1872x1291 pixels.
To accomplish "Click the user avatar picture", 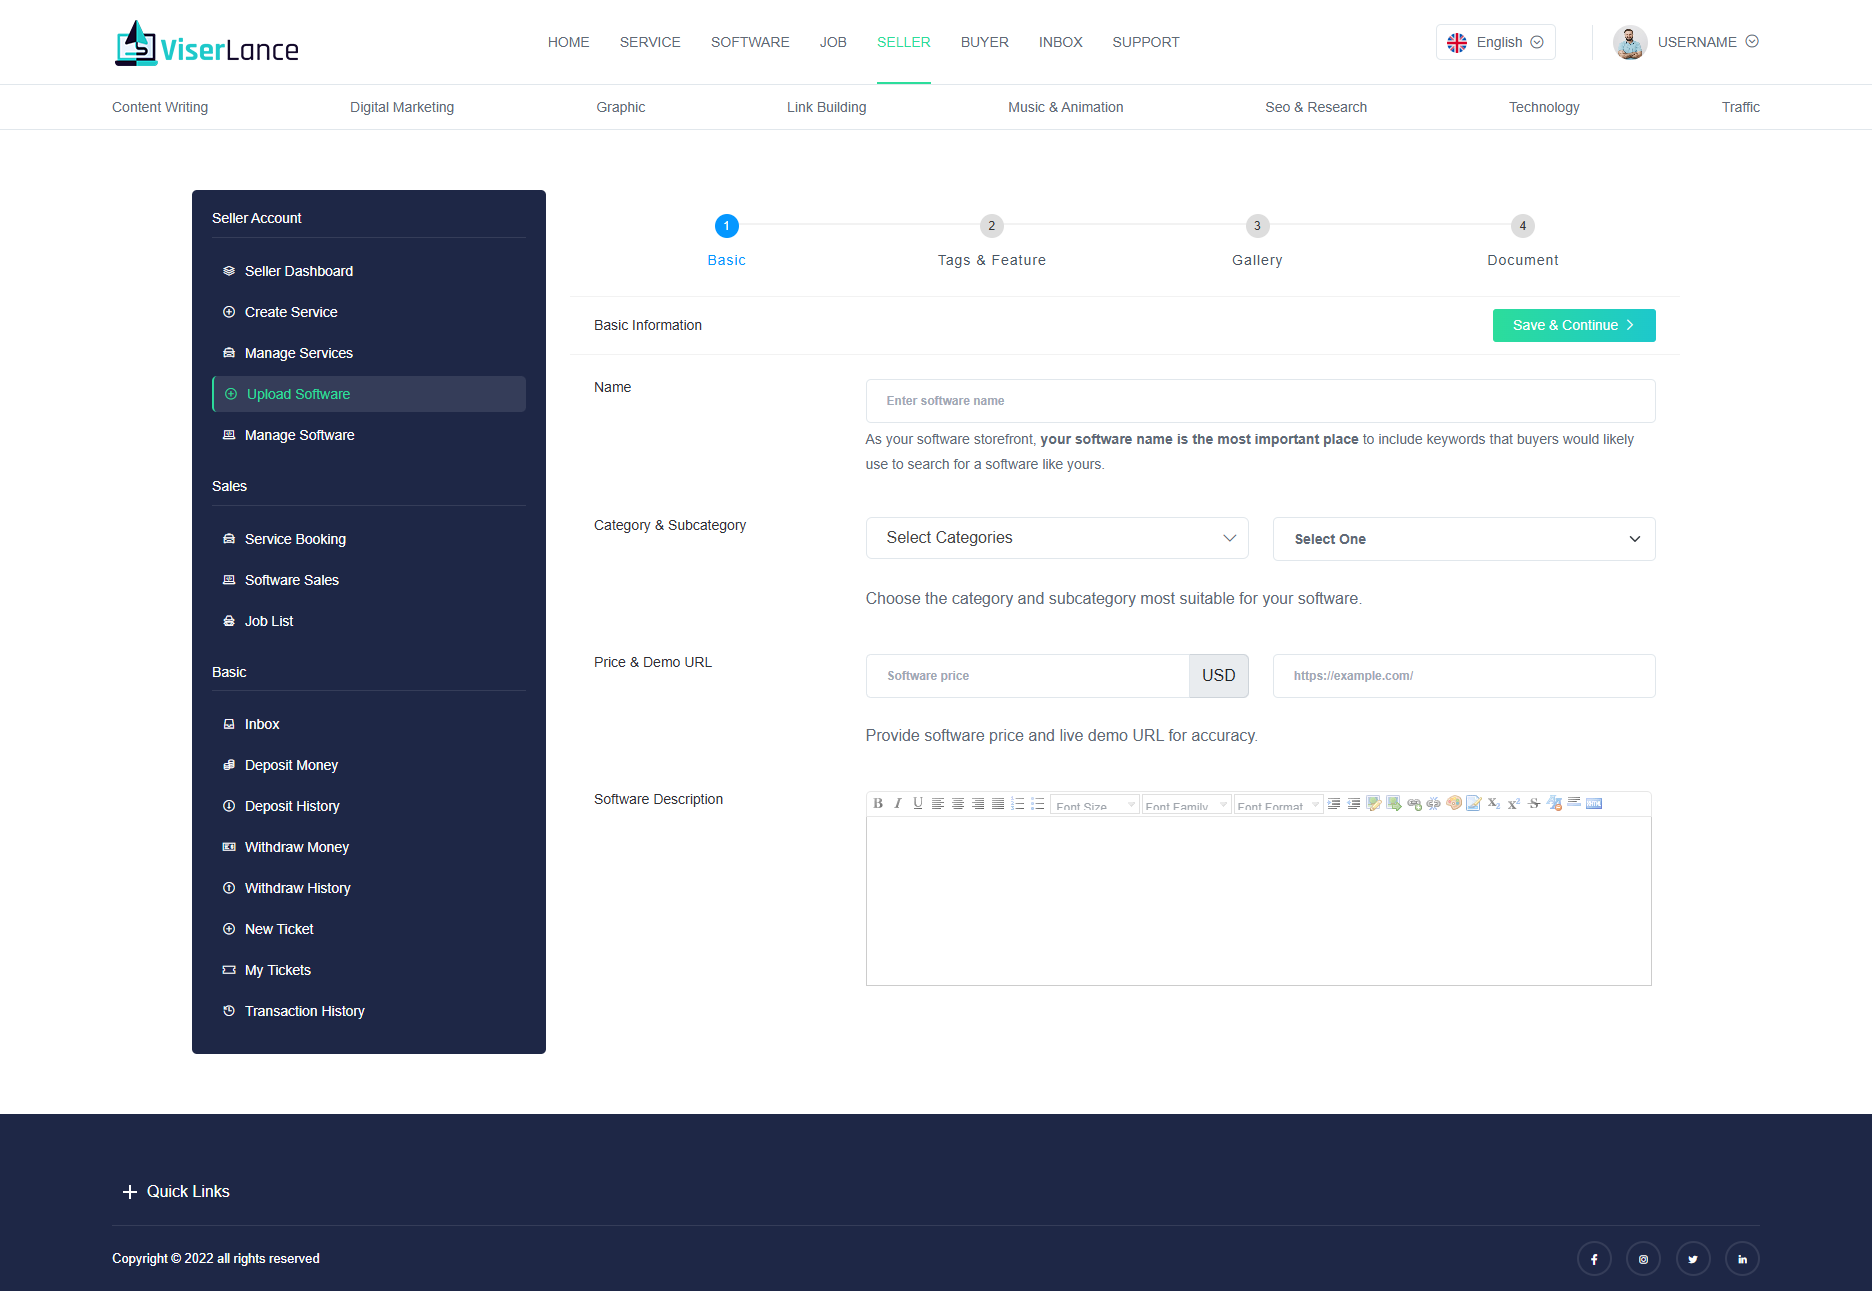I will pos(1630,42).
